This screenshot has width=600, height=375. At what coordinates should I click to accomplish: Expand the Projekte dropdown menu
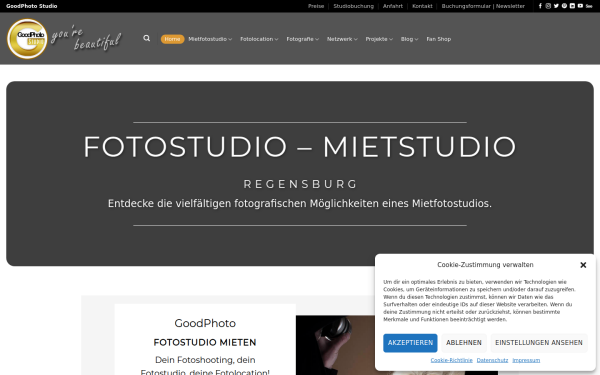pos(379,39)
